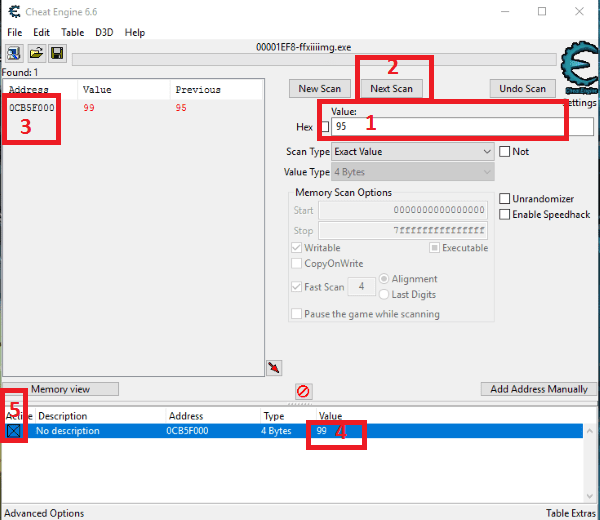
Task: Open the process list icon
Action: (x=14, y=53)
